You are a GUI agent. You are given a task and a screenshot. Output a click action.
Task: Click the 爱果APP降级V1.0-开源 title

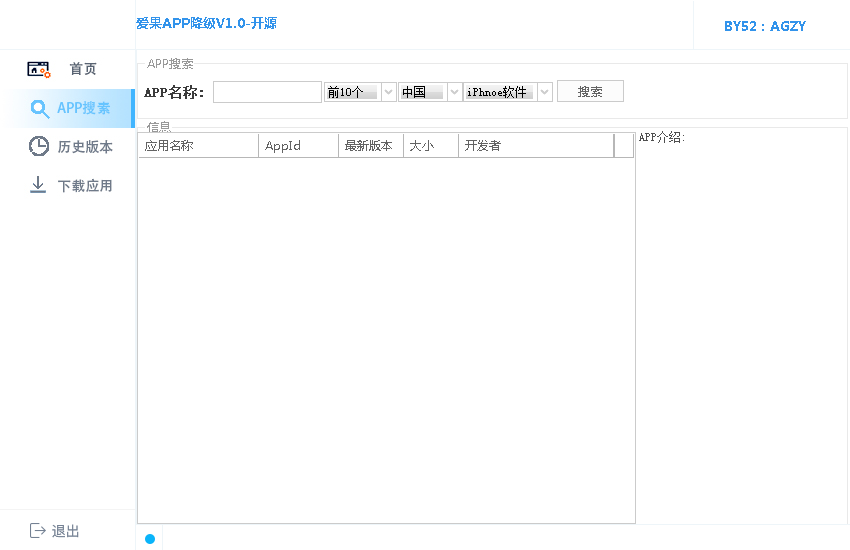206,23
